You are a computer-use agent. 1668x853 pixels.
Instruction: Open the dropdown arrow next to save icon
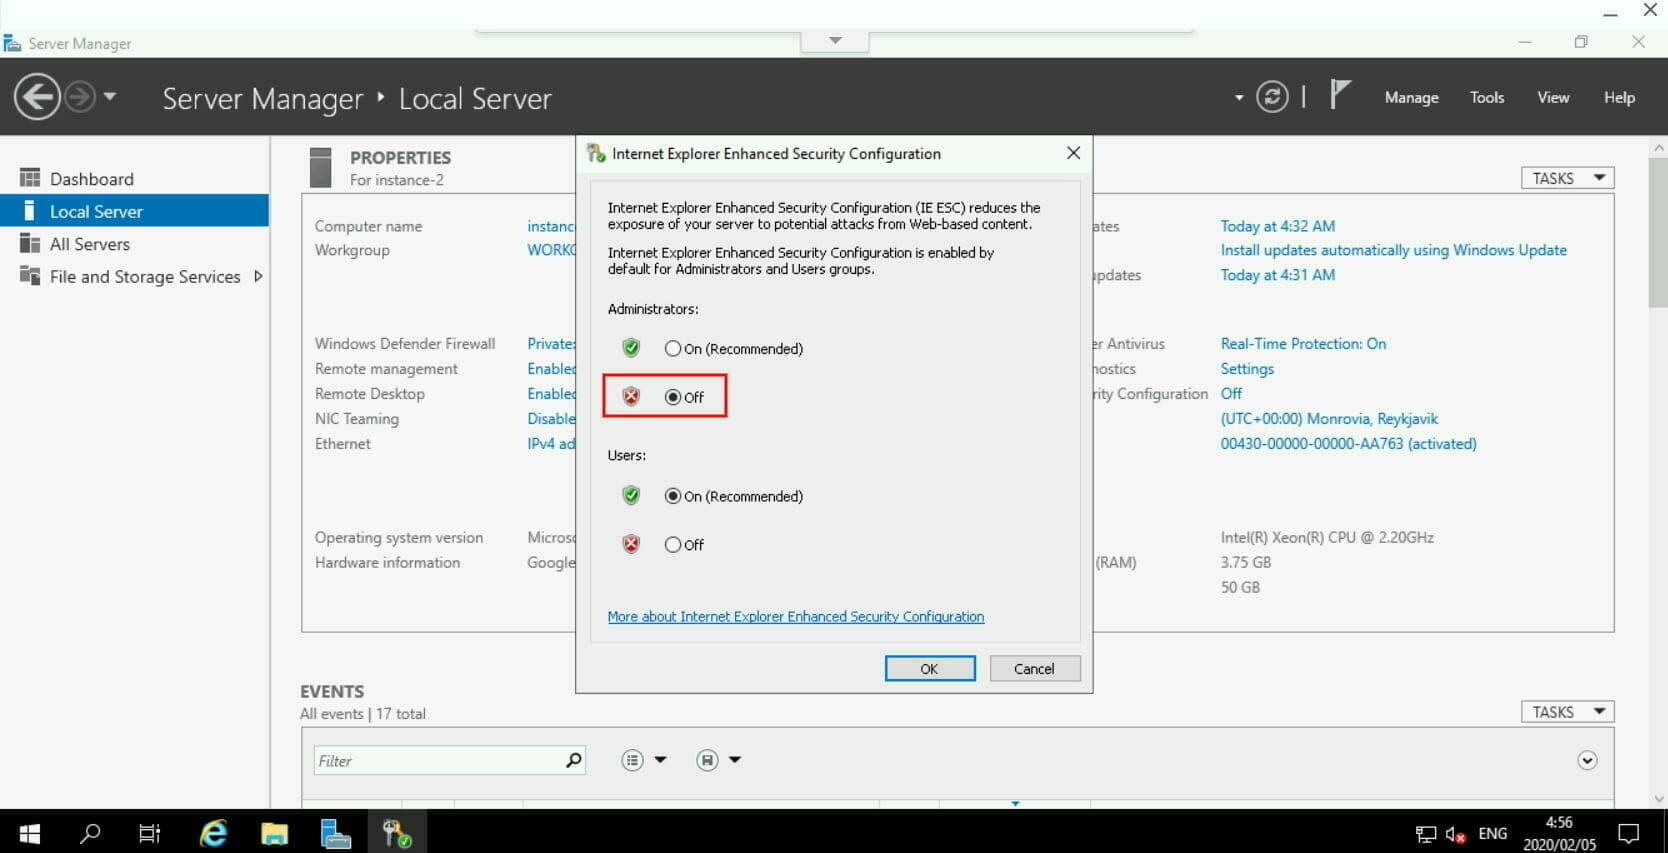coord(735,760)
